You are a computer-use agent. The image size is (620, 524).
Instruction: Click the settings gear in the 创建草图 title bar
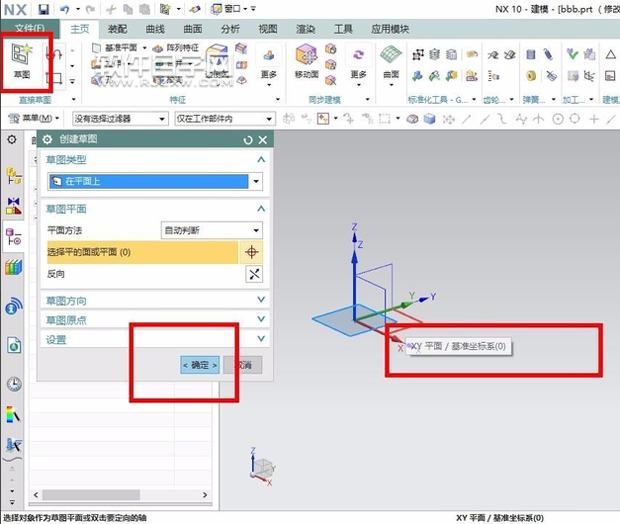point(47,139)
